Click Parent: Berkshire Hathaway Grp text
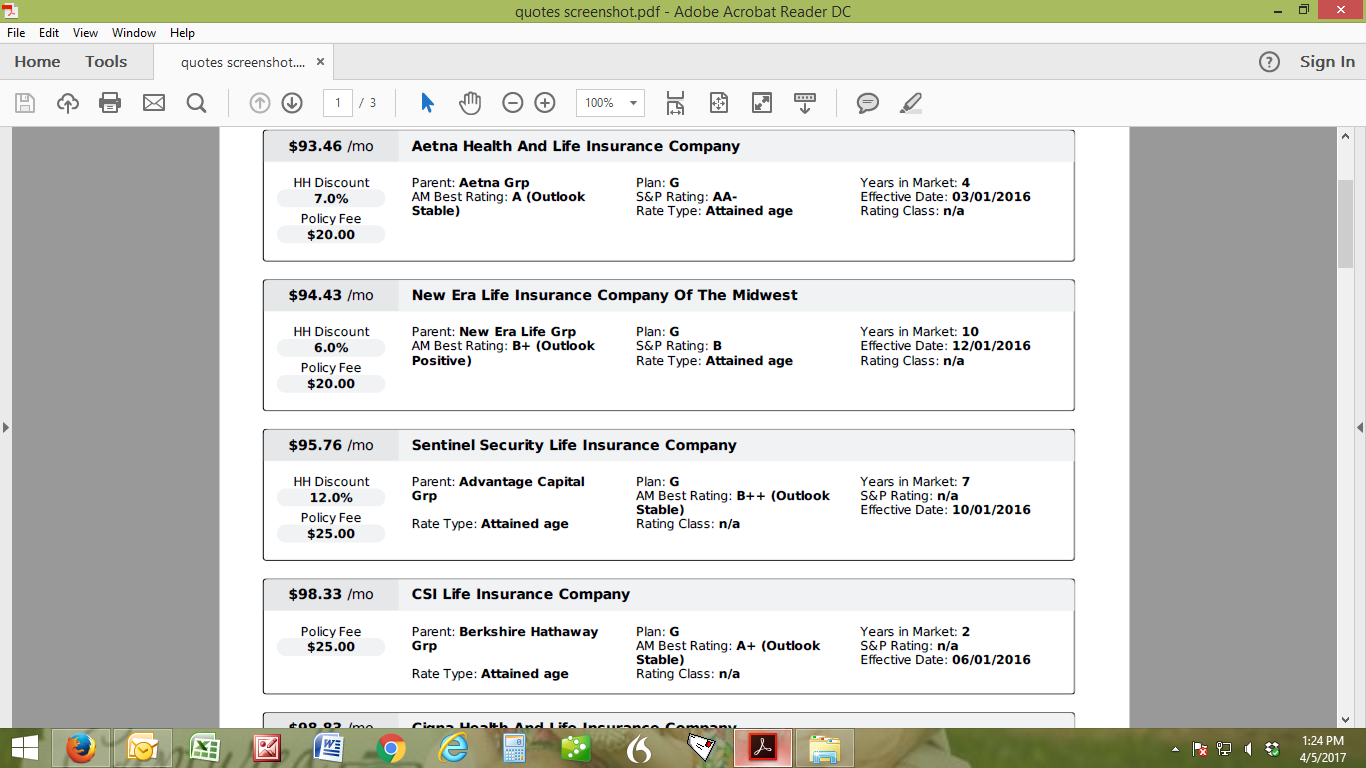The image size is (1366, 768). click(505, 639)
